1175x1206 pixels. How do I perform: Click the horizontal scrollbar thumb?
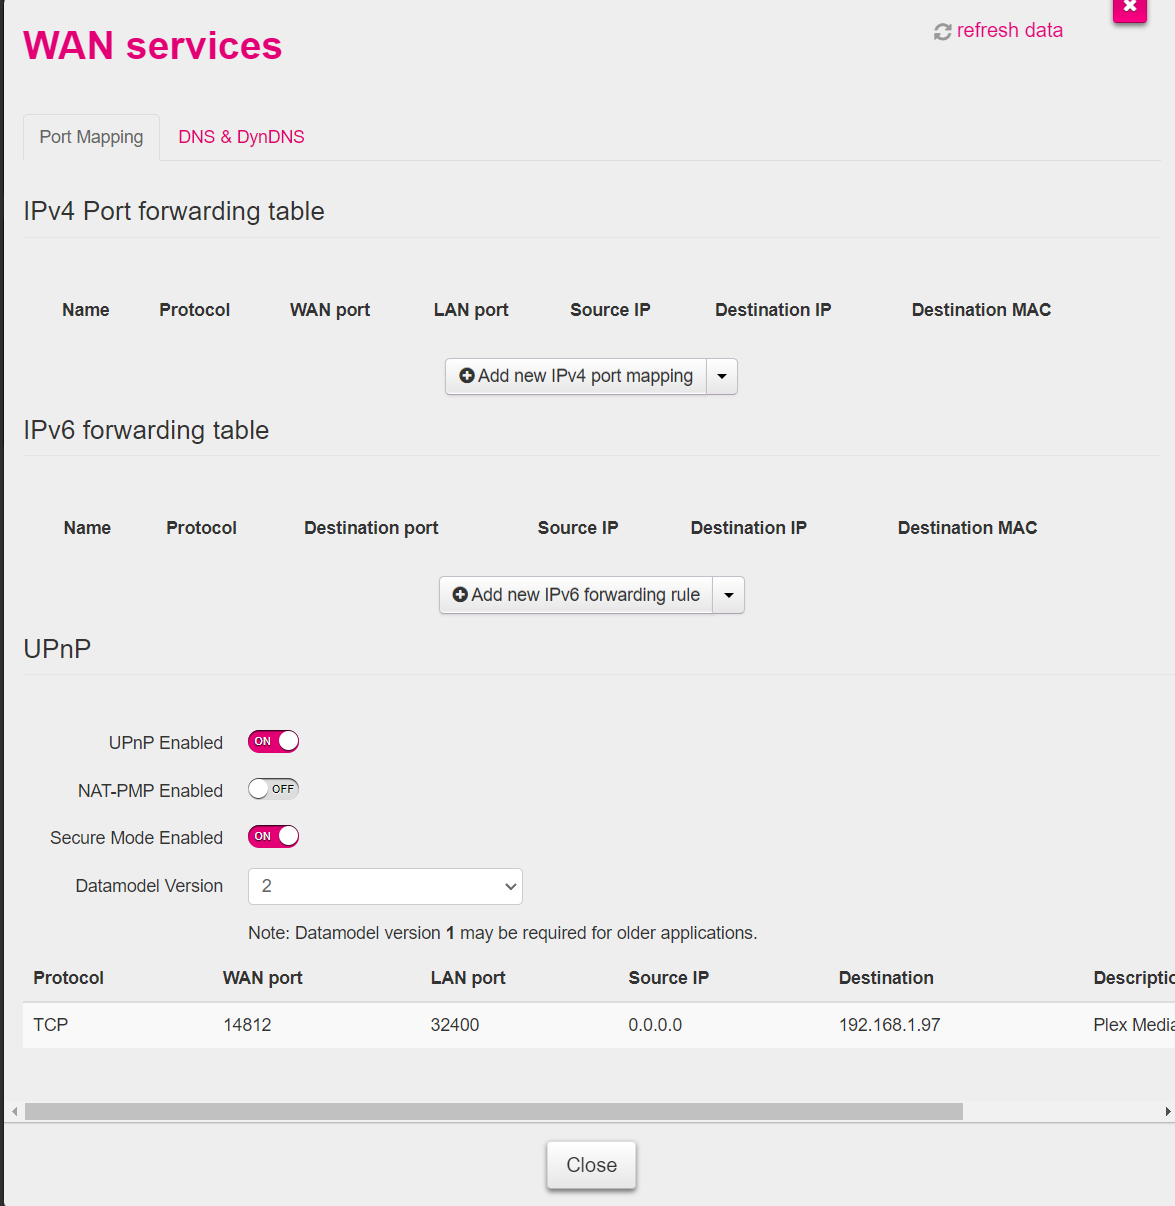493,1111
